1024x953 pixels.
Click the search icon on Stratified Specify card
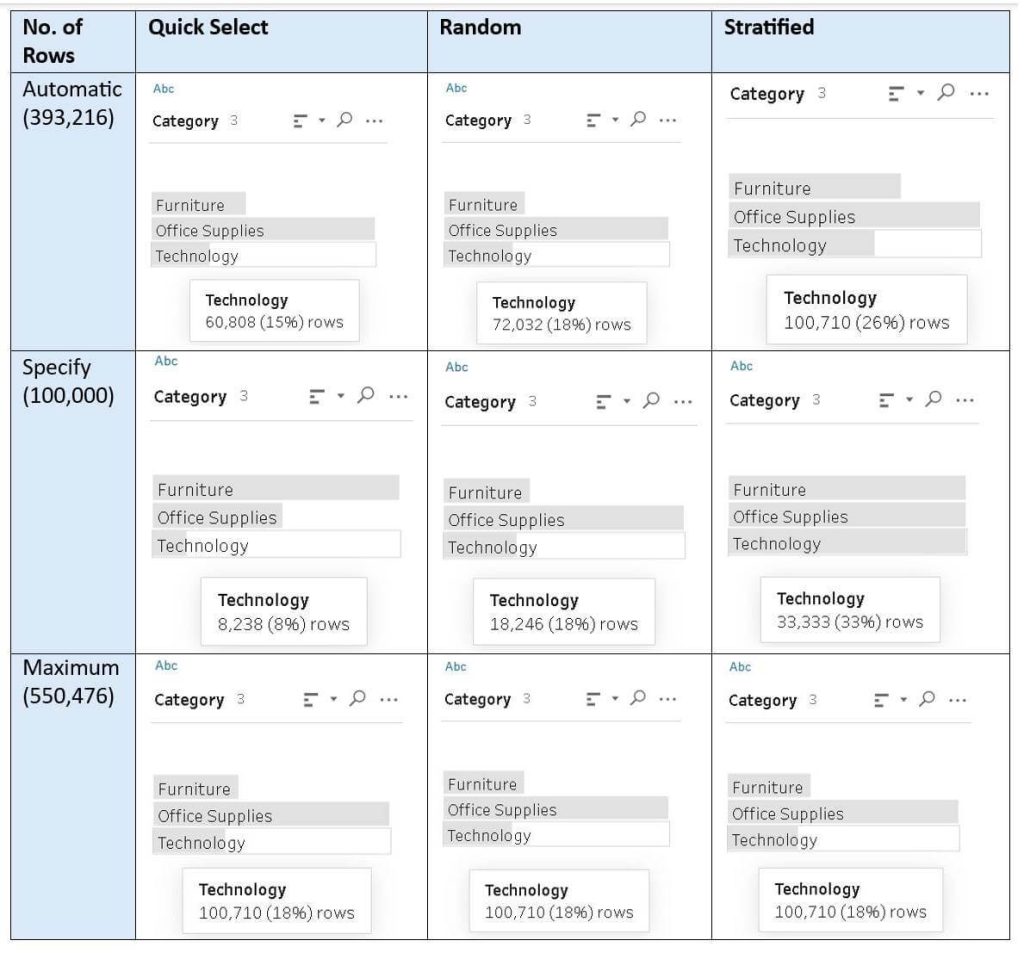tap(932, 397)
